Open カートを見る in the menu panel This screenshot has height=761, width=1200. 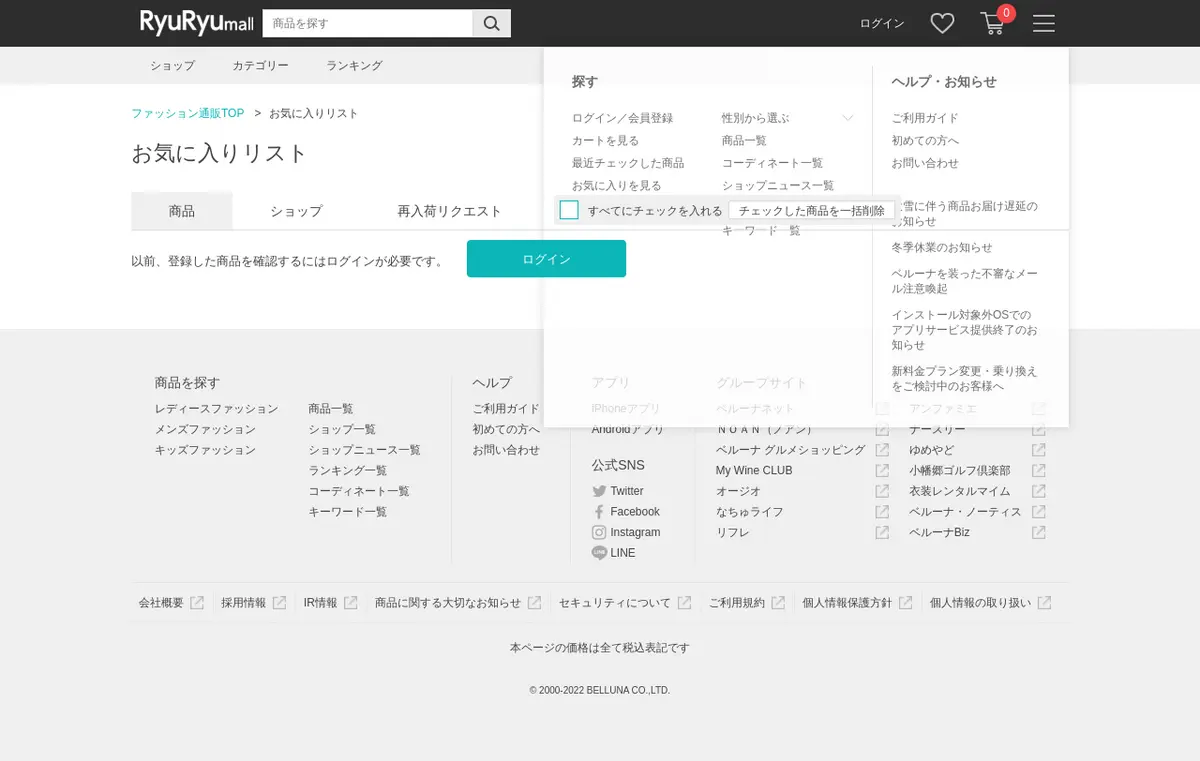[606, 141]
